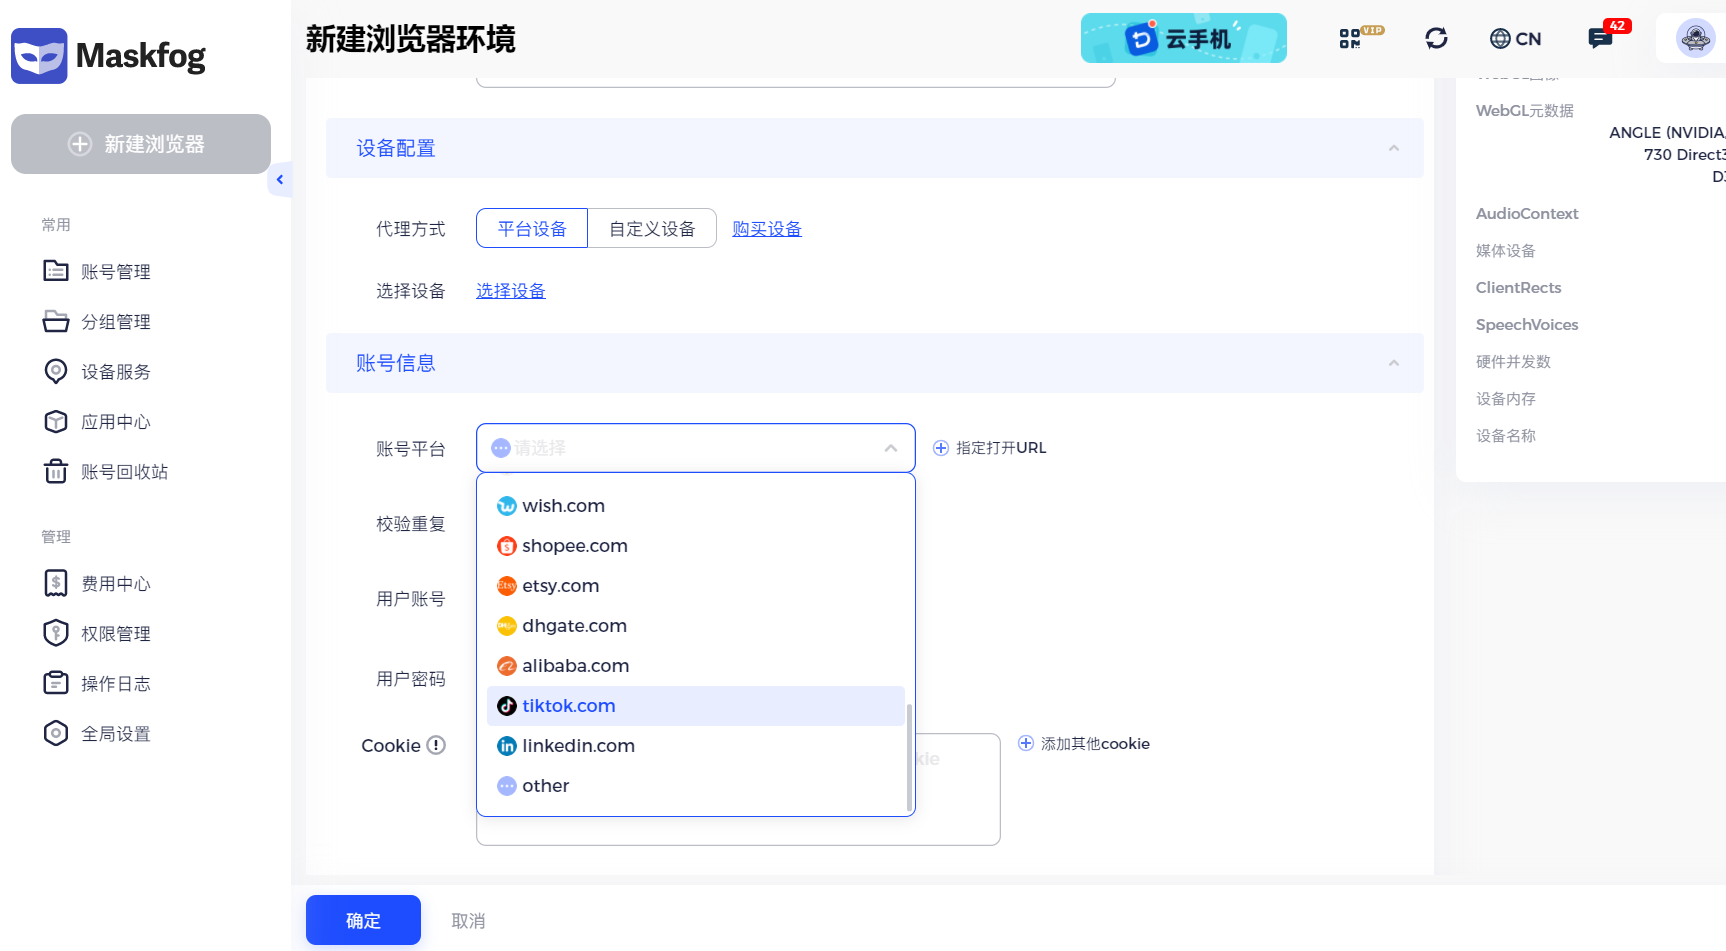Click the 新建浏览器 button
Image resolution: width=1726 pixels, height=951 pixels.
tap(141, 144)
